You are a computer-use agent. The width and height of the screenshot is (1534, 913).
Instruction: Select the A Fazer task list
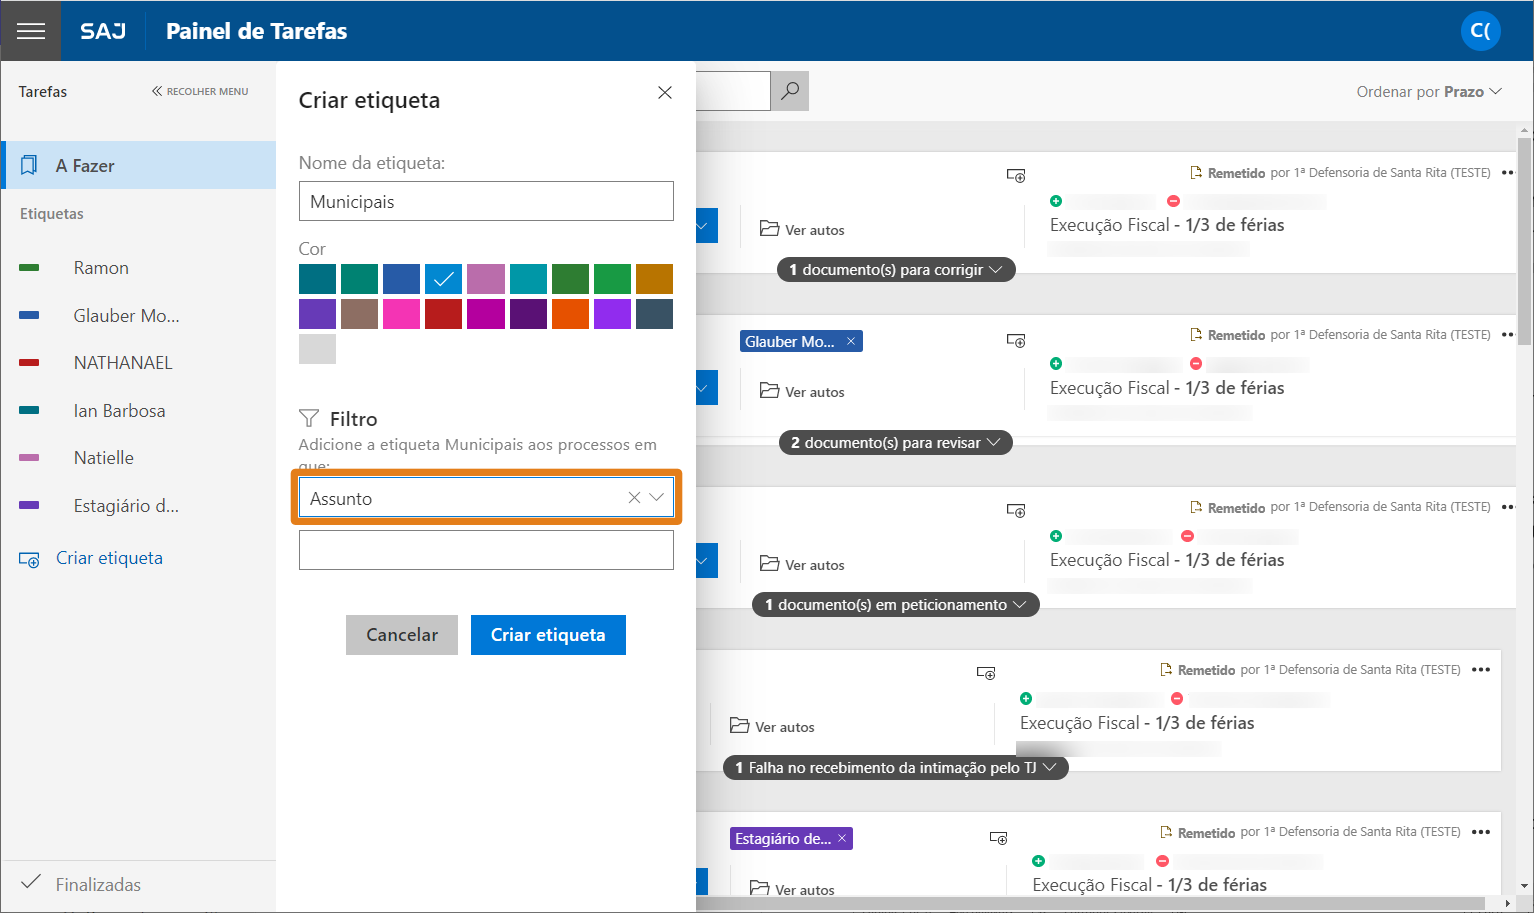140,165
